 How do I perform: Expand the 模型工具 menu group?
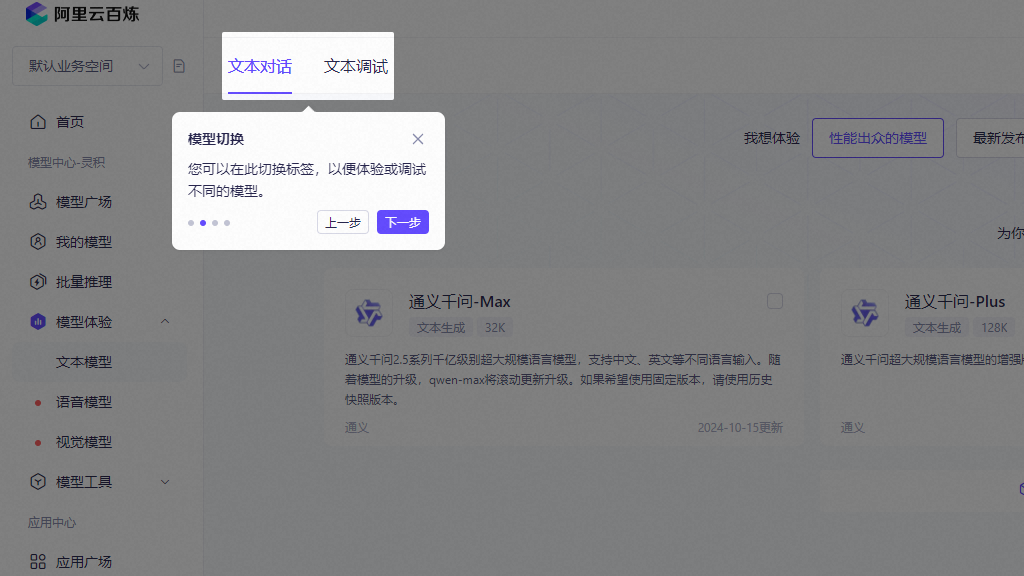165,482
